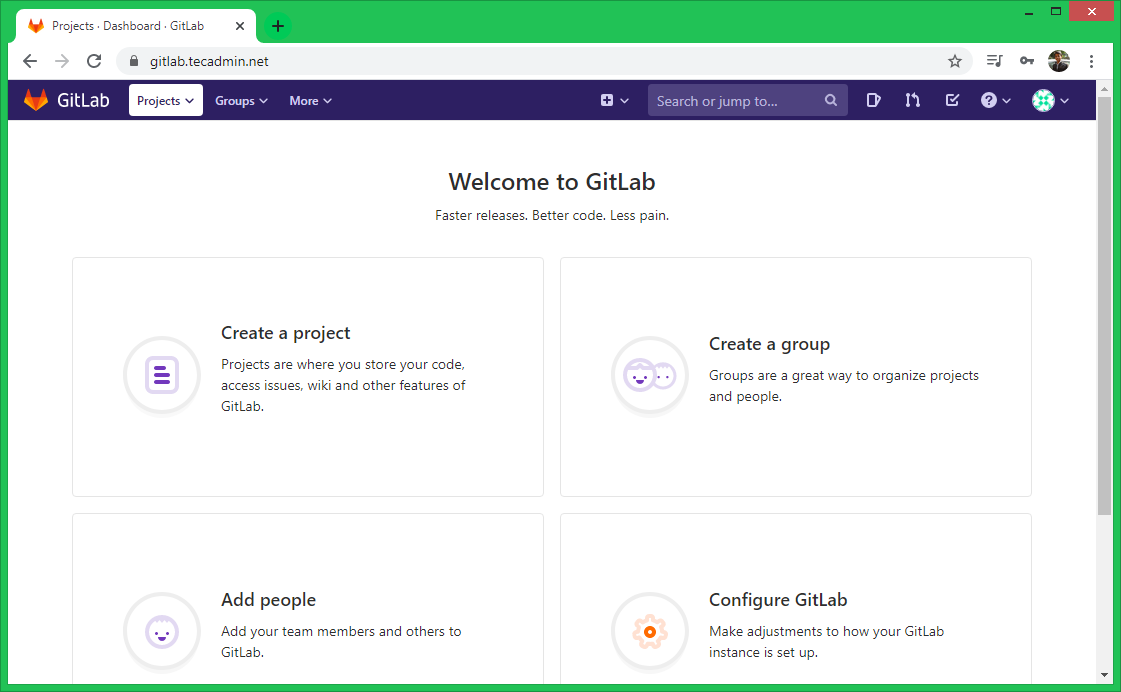The height and width of the screenshot is (692, 1121).
Task: Open the Add people card
Action: click(308, 599)
